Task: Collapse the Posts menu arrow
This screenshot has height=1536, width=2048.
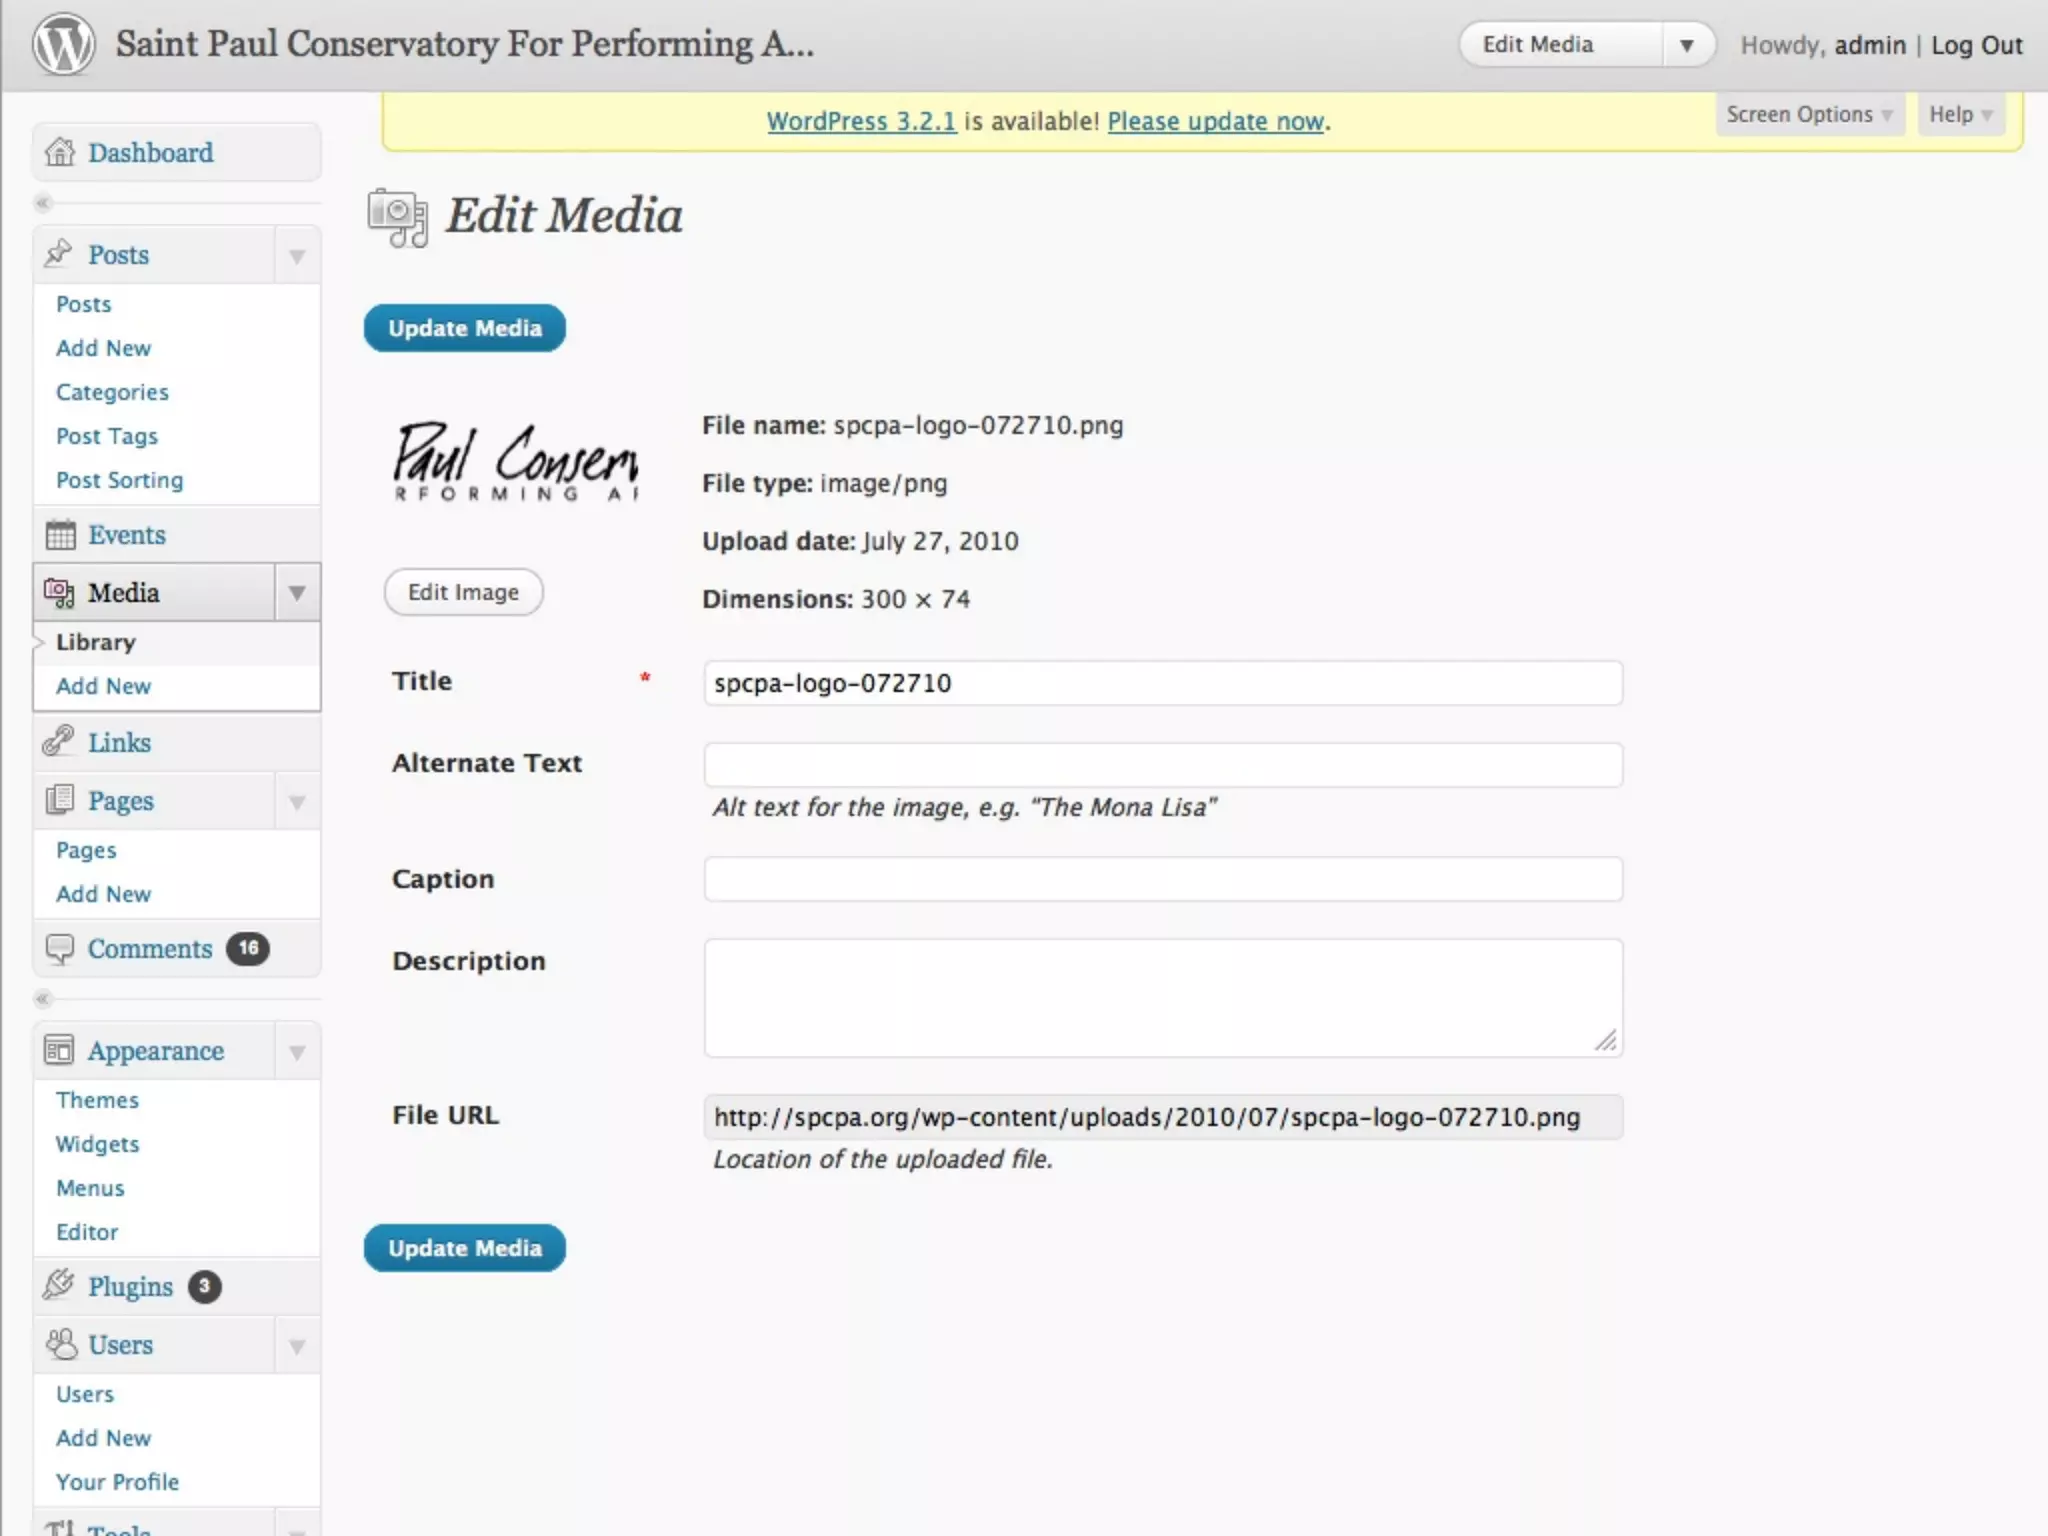Action: [x=297, y=256]
